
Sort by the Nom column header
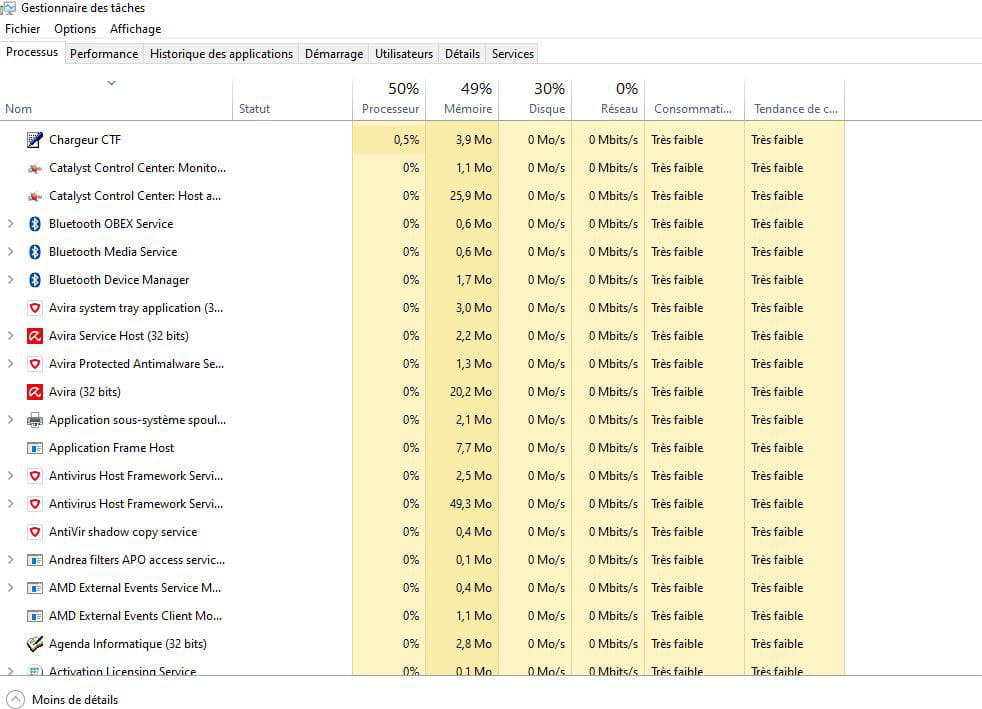(x=116, y=99)
